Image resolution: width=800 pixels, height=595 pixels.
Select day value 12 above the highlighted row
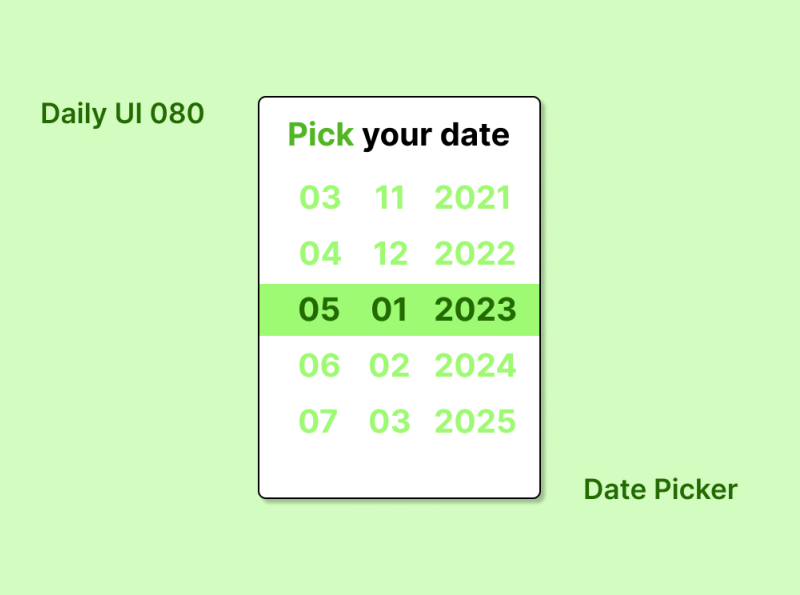(x=391, y=254)
